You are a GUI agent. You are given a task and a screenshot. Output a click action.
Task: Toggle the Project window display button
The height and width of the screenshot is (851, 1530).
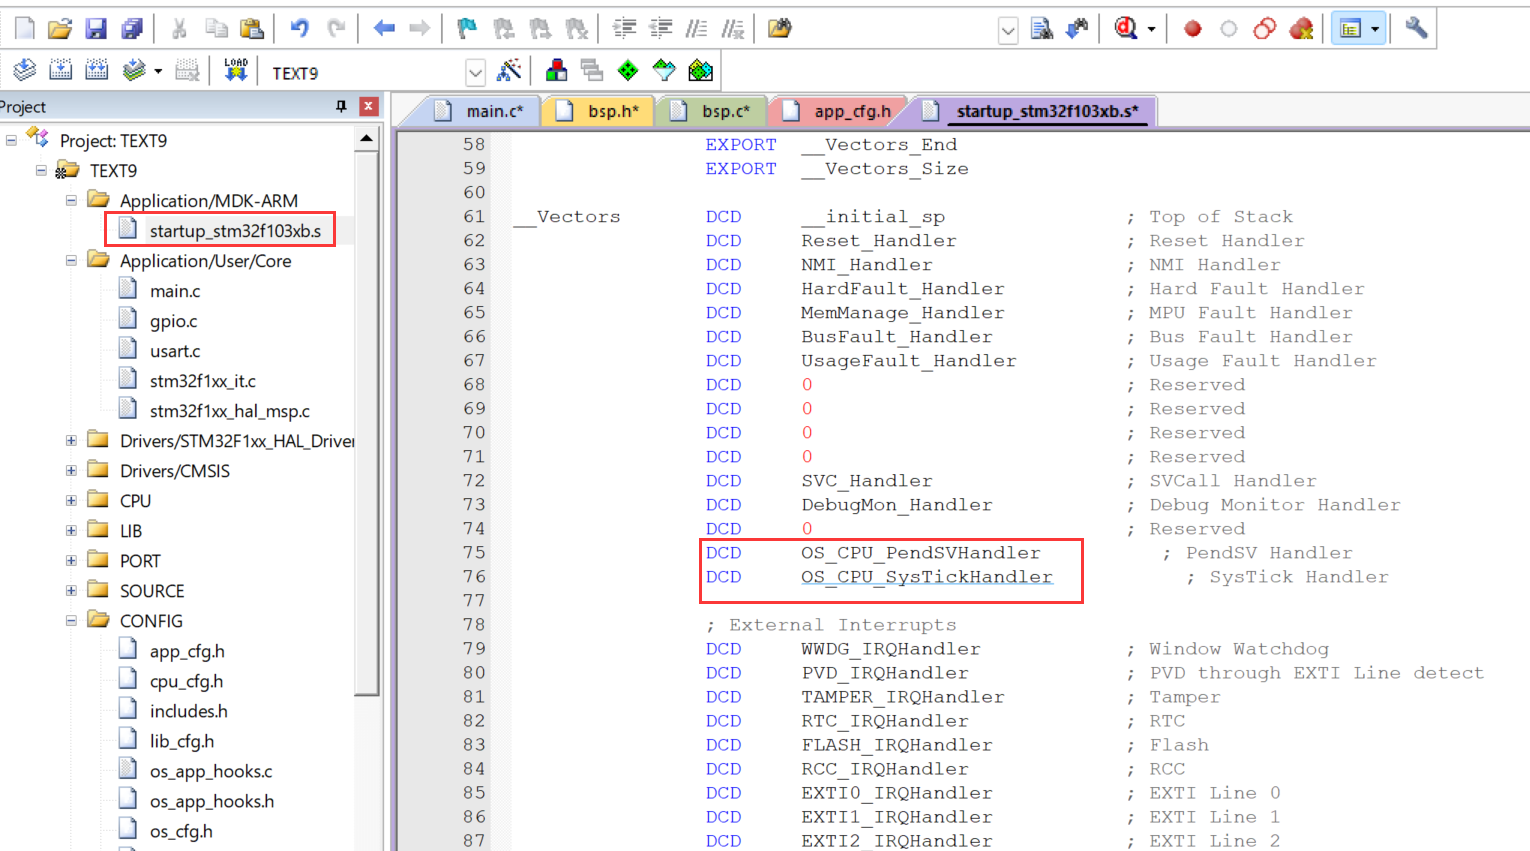1350,28
